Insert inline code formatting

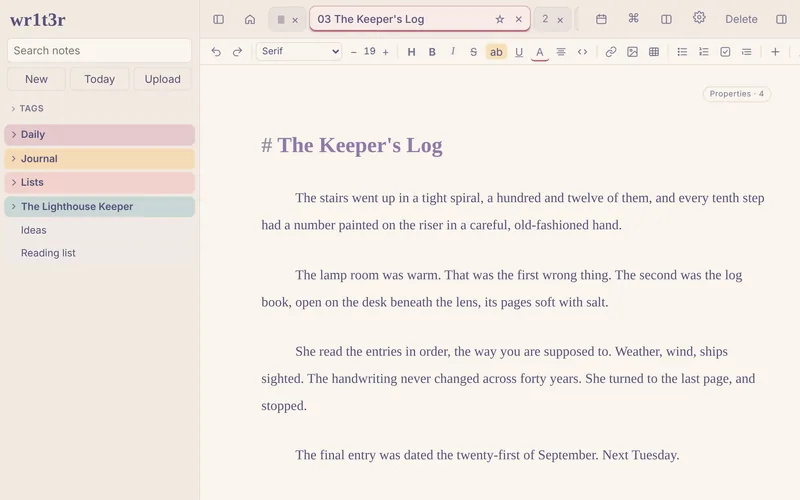click(582, 52)
